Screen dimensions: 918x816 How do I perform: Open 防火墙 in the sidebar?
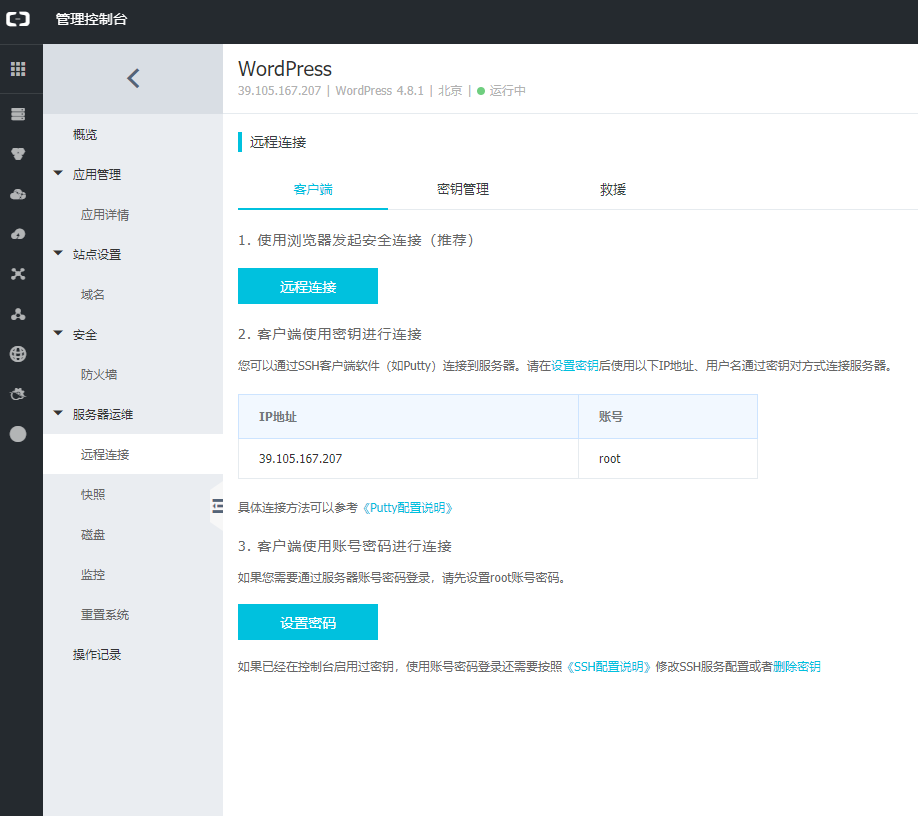tap(99, 375)
